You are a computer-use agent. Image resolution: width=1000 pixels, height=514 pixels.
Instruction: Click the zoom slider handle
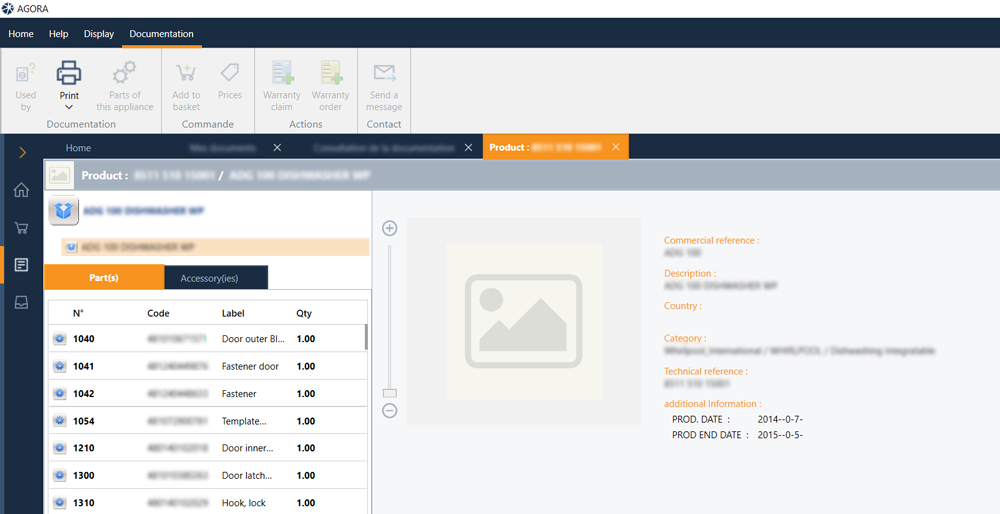click(x=390, y=393)
